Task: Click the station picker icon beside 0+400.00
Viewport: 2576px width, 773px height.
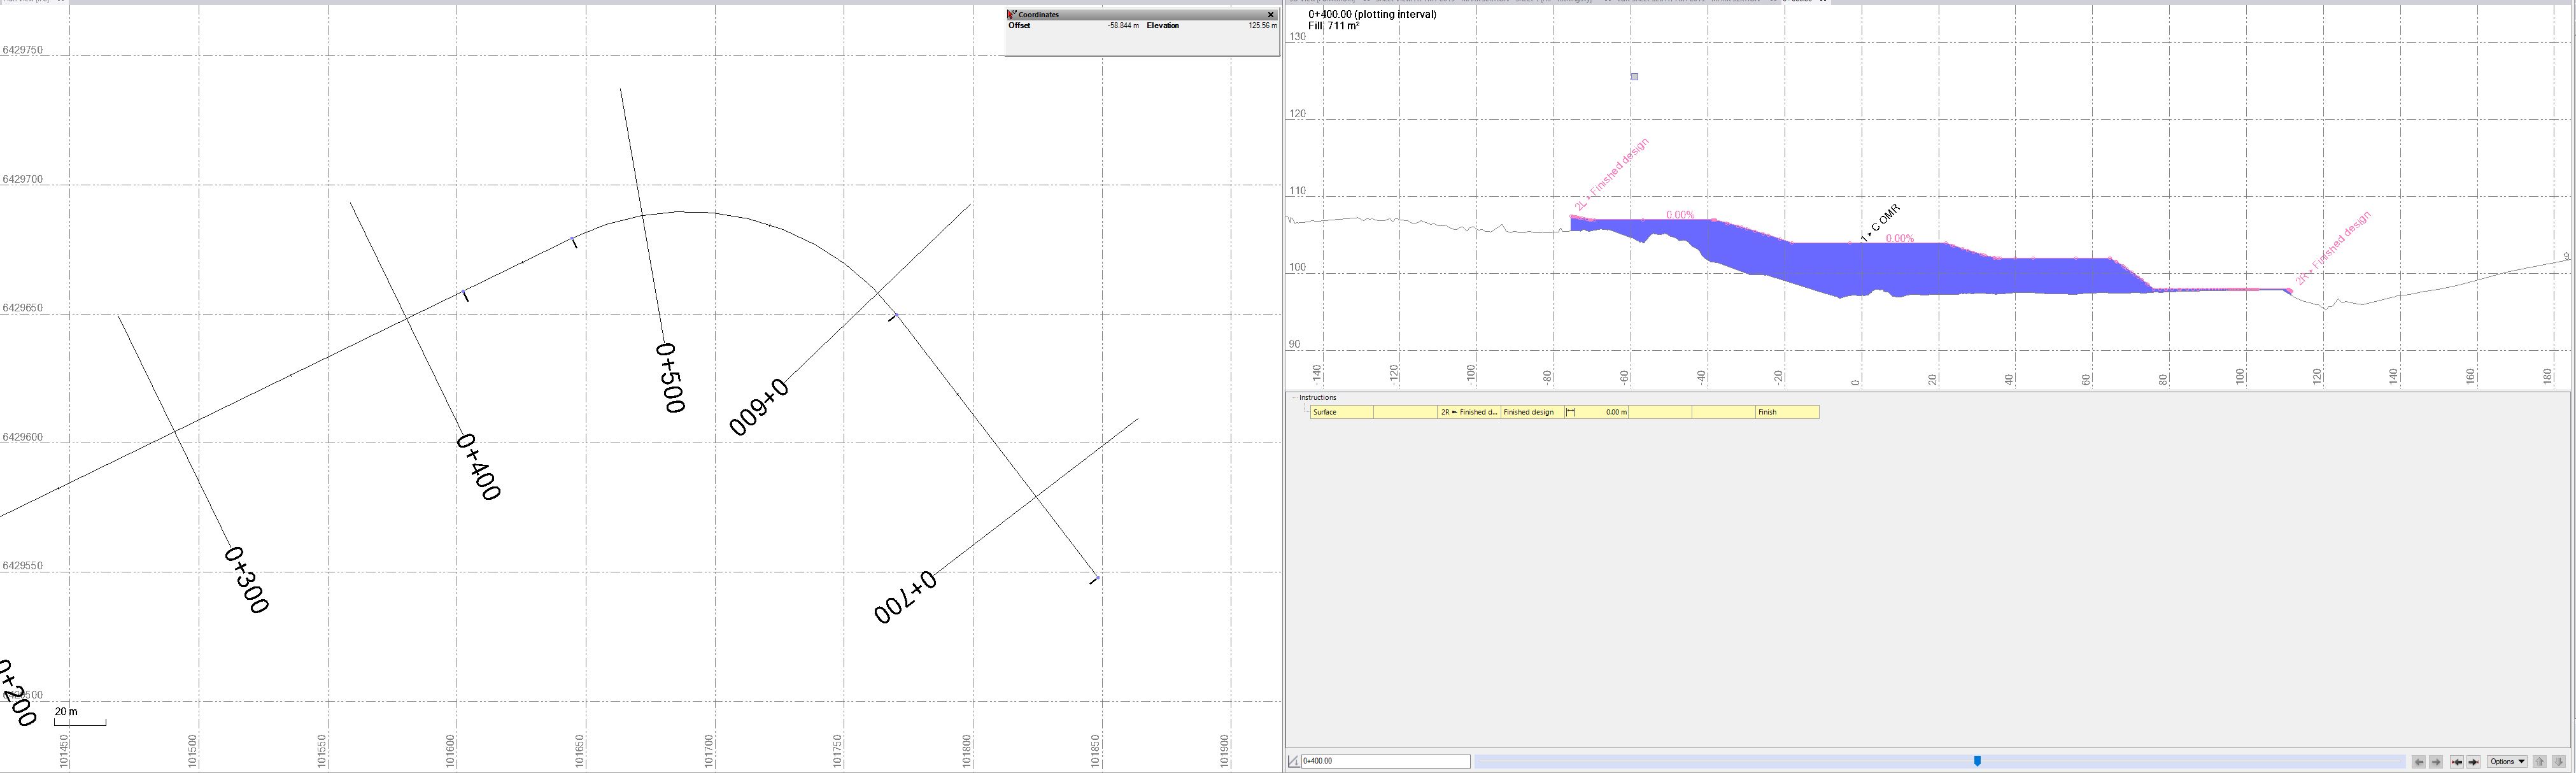Action: pyautogui.click(x=1293, y=762)
